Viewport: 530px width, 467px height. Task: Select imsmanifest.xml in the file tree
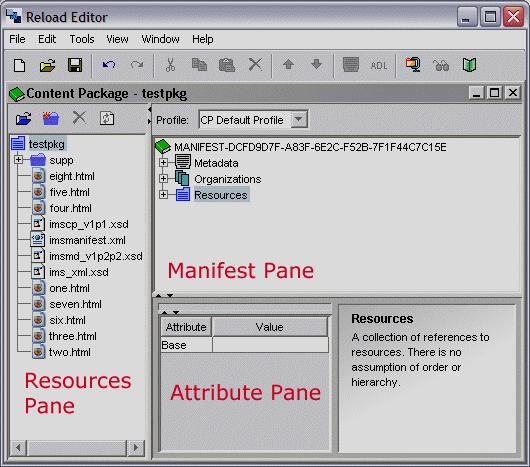(x=87, y=240)
